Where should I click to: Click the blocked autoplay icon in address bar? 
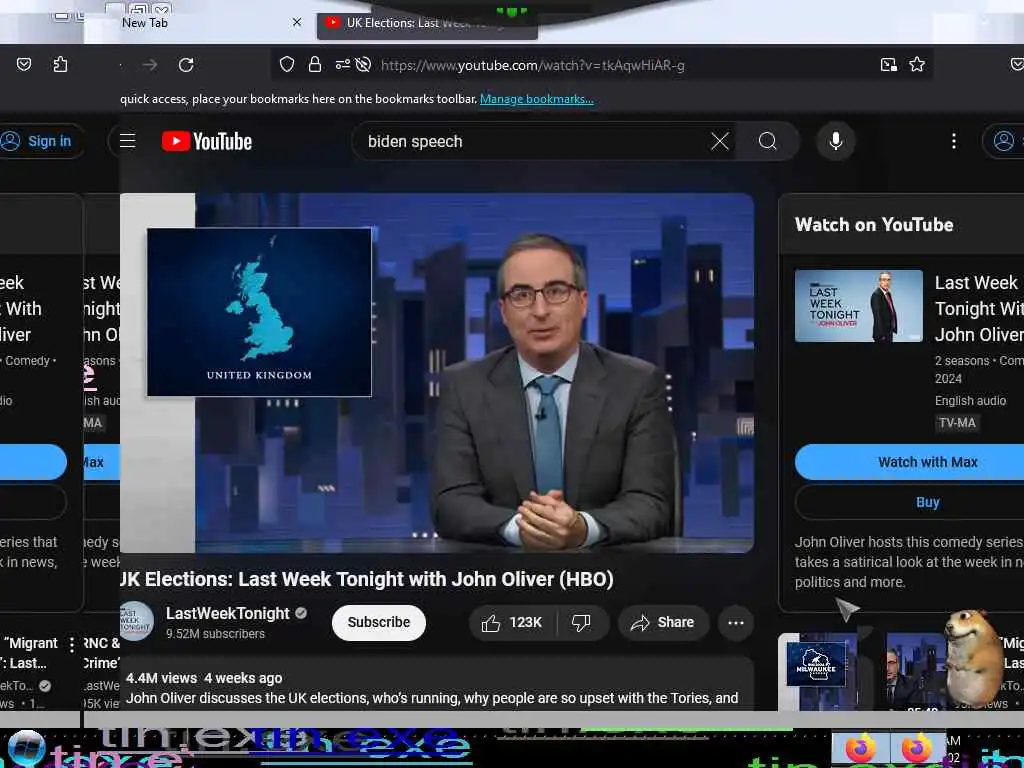click(x=364, y=64)
